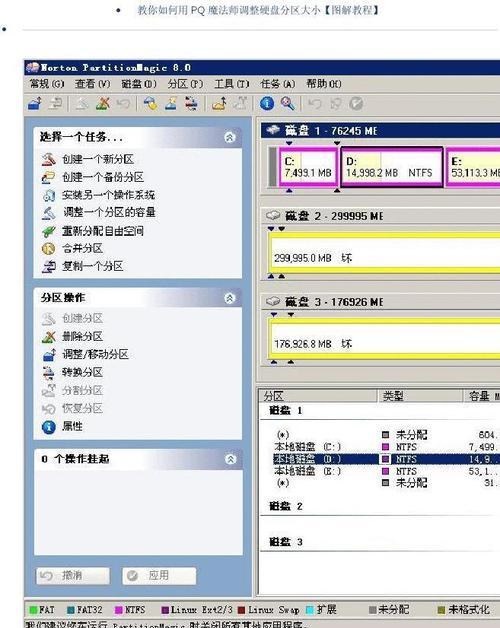Click the magenta NTFS legend swatch
The width and height of the screenshot is (500, 628).
click(119, 610)
